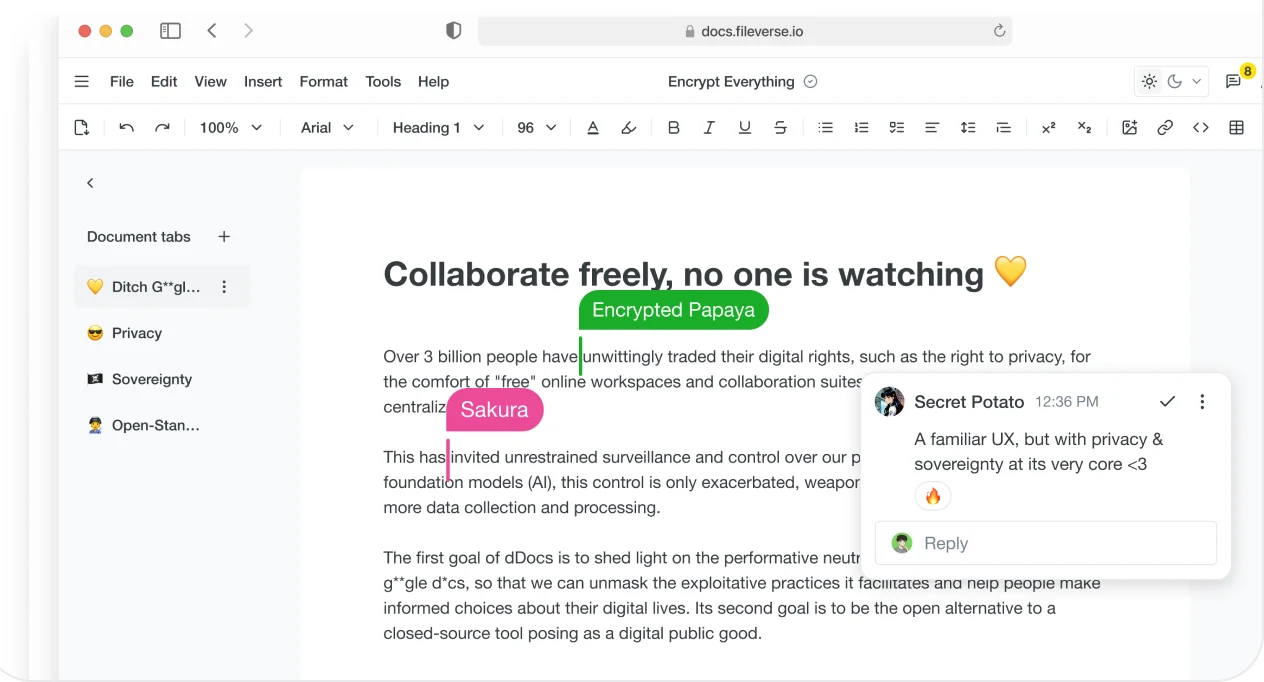The height and width of the screenshot is (682, 1264).
Task: Open the highlight color tool
Action: [x=629, y=128]
